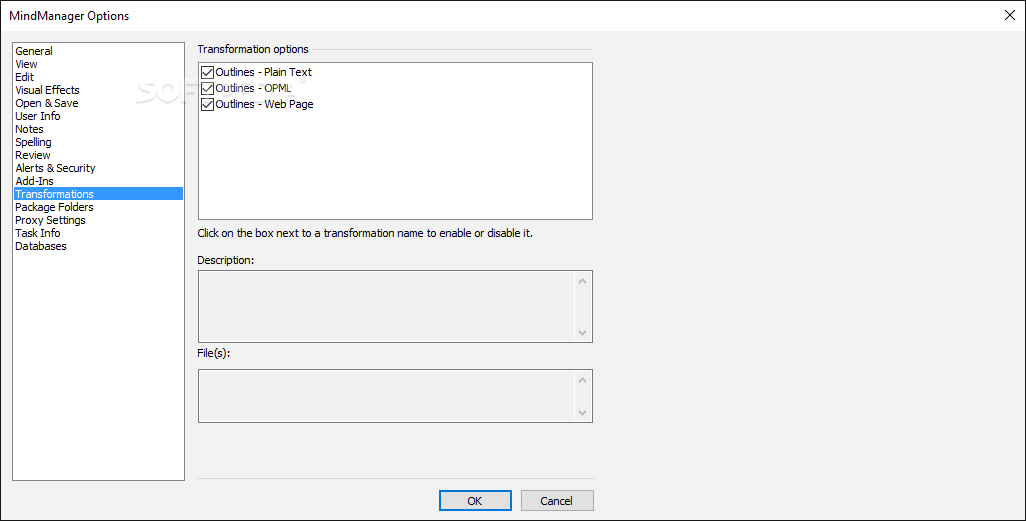Click the OK button

[475, 501]
